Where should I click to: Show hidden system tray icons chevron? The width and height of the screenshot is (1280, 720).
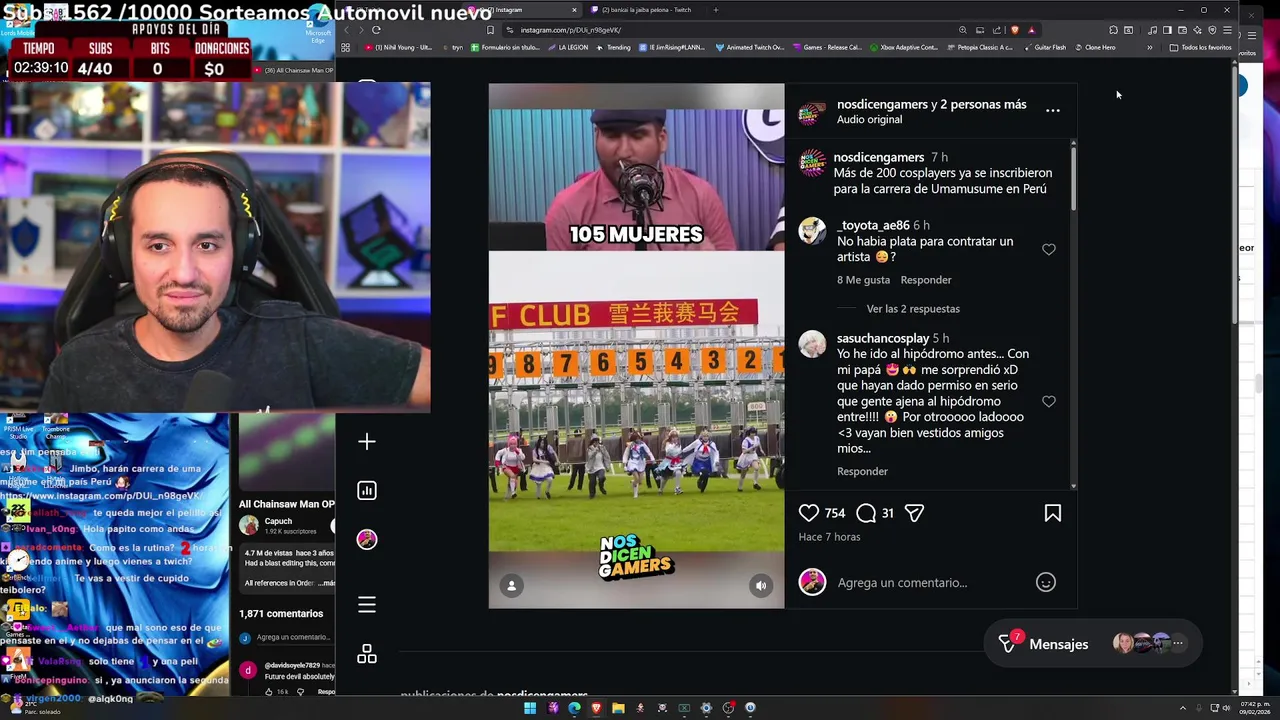point(1182,708)
